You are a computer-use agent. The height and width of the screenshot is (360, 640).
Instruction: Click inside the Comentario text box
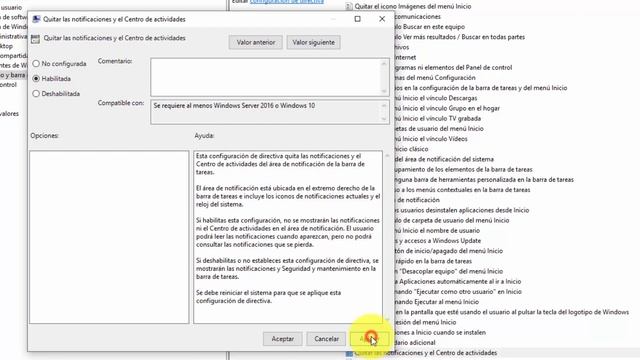pos(265,77)
